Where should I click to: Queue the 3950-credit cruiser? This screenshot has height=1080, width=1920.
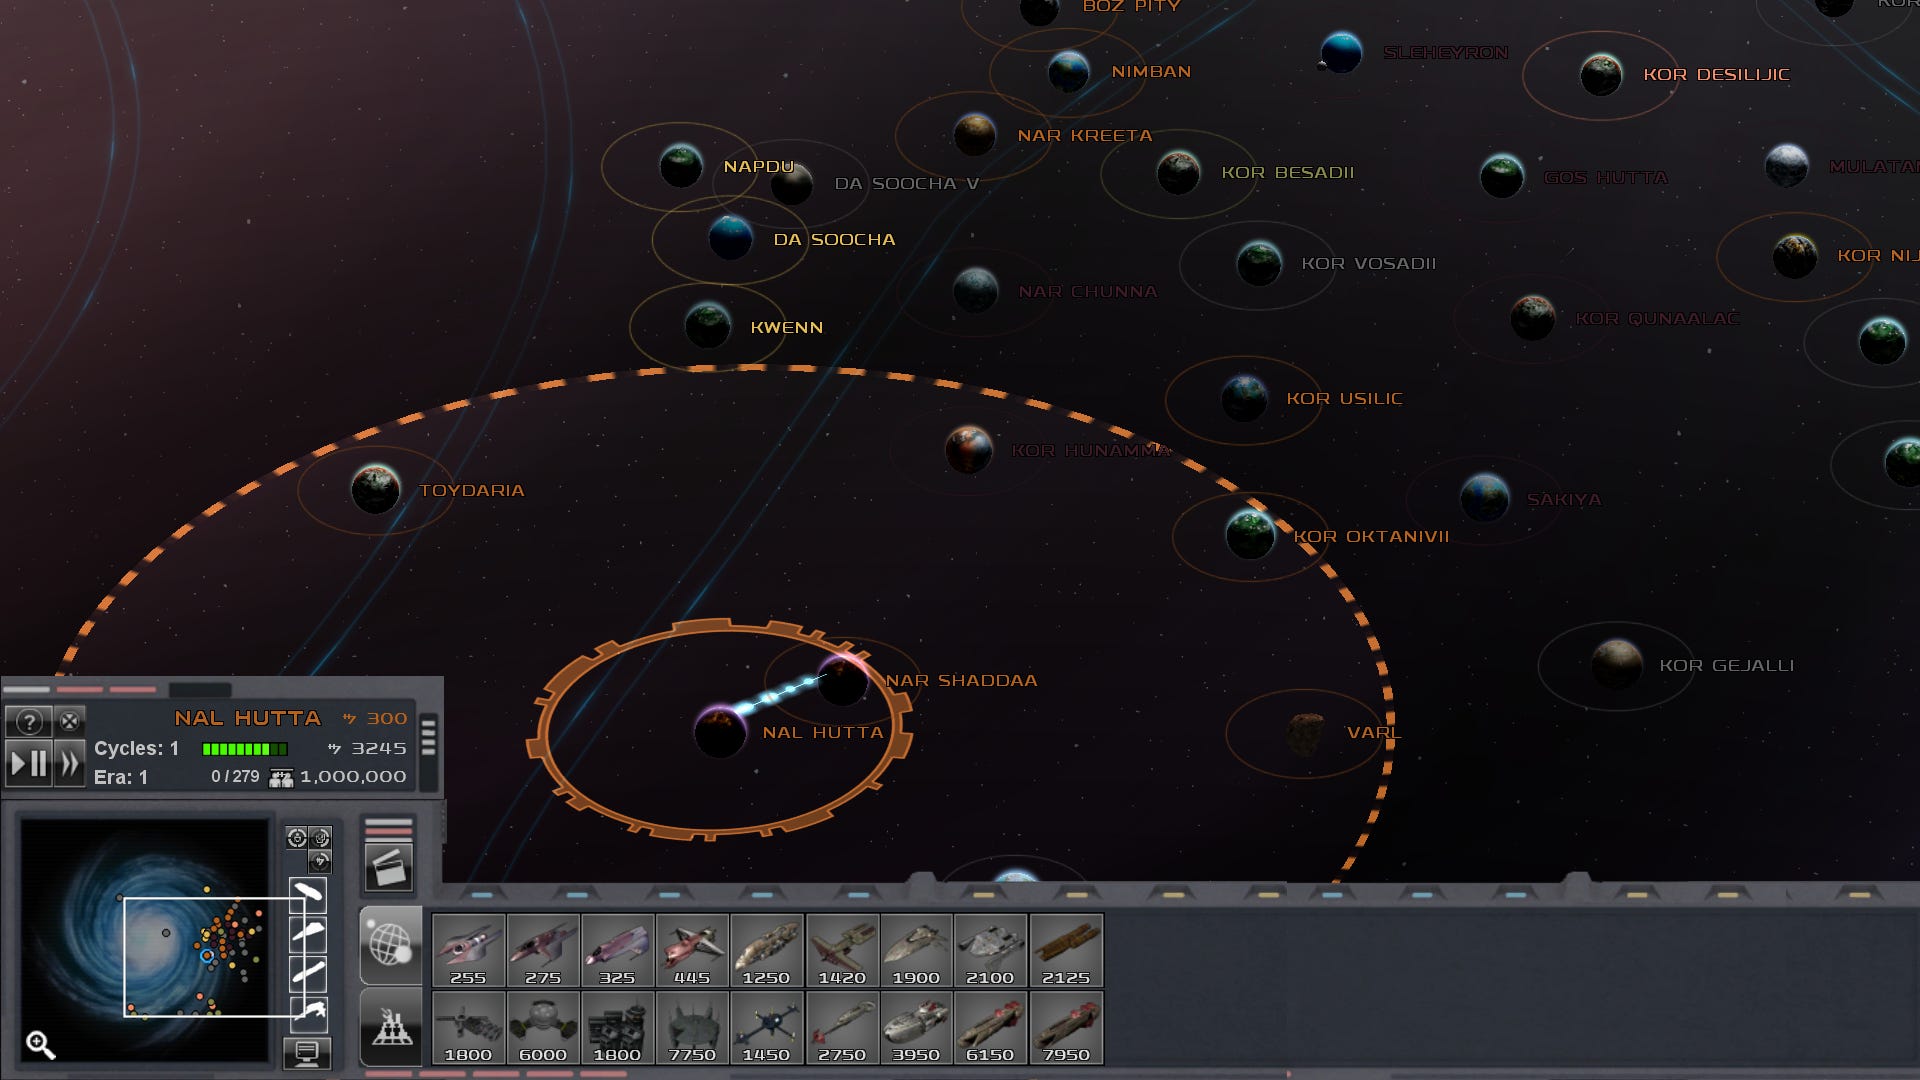coord(916,1027)
